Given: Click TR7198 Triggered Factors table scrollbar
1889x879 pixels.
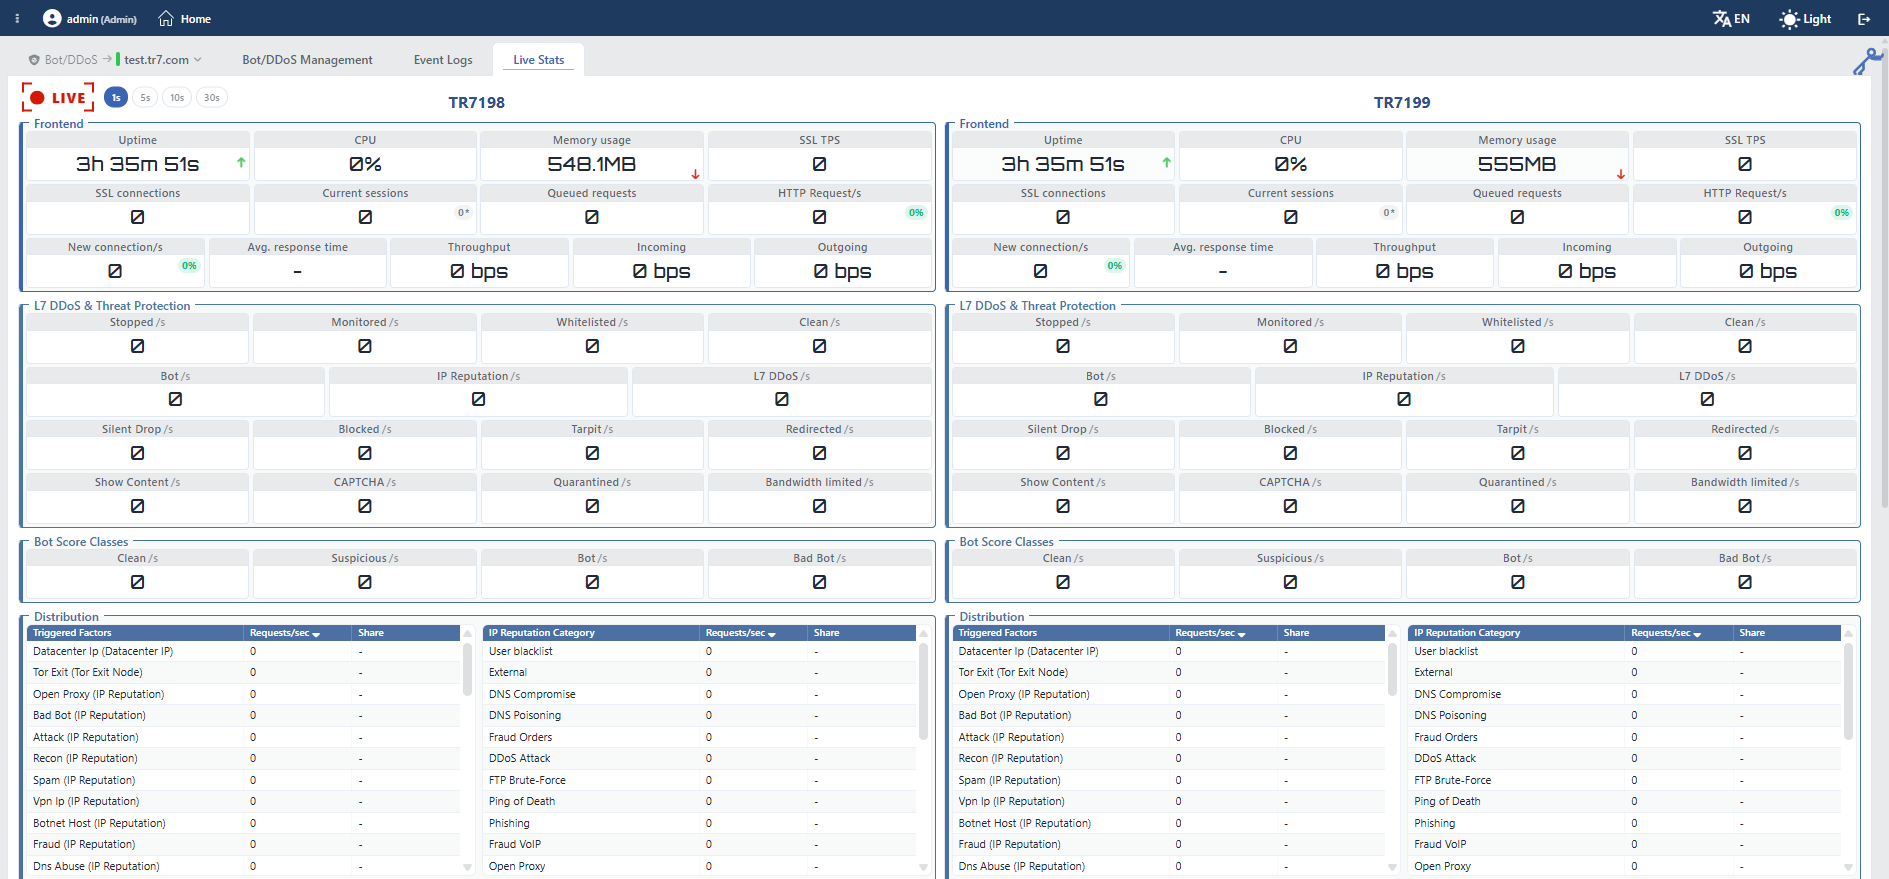Looking at the screenshot, I should (467, 668).
